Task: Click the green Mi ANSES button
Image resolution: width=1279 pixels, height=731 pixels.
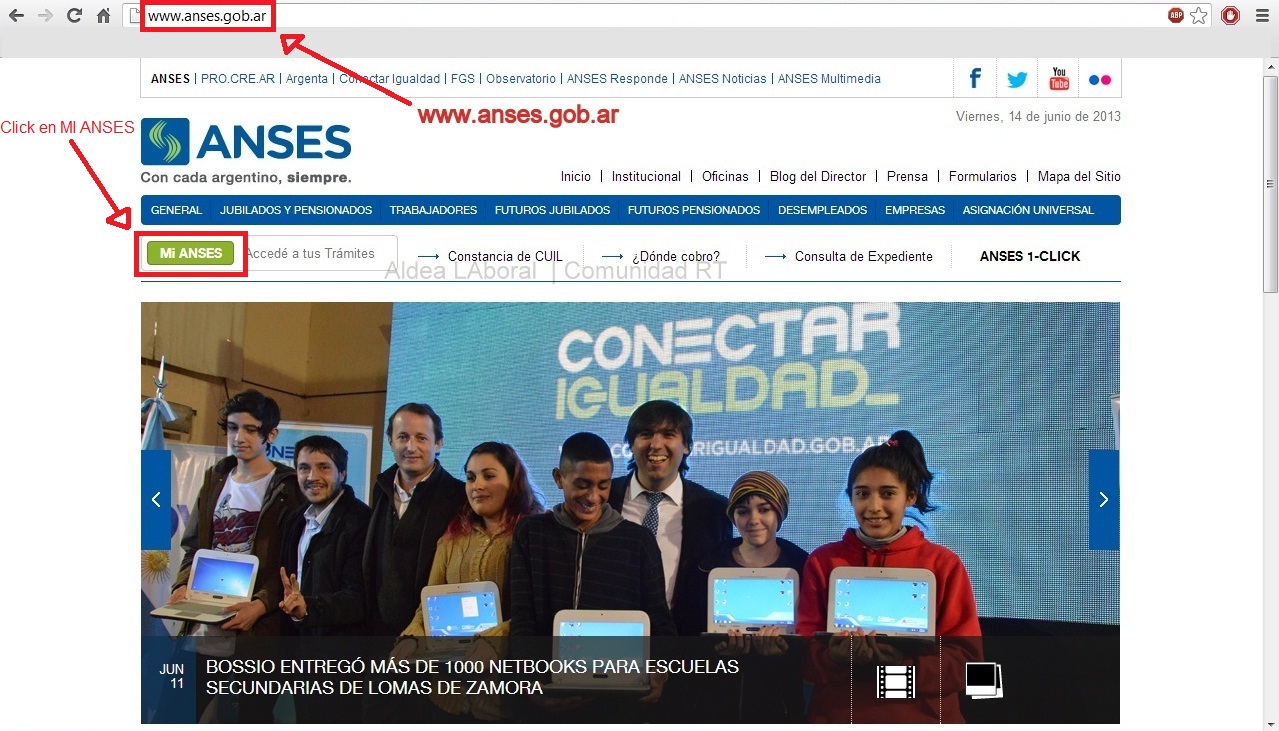Action: click(x=190, y=253)
